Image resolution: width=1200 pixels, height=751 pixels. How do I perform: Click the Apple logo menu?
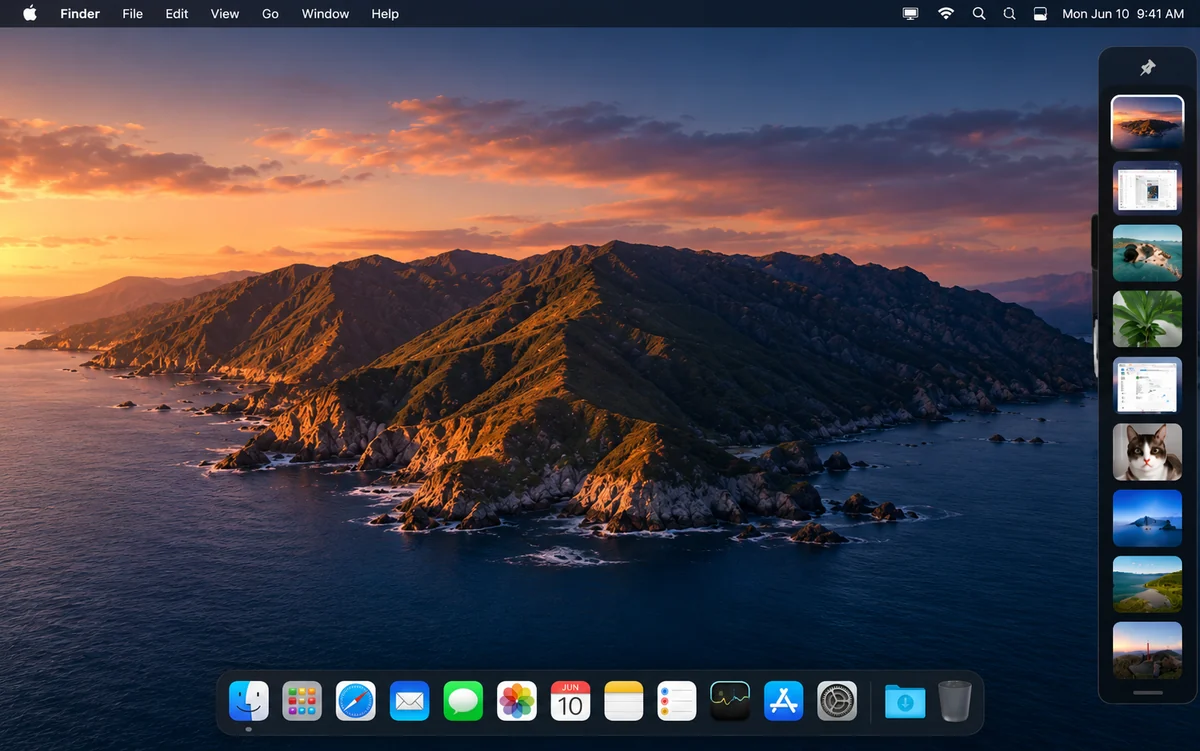pyautogui.click(x=30, y=14)
